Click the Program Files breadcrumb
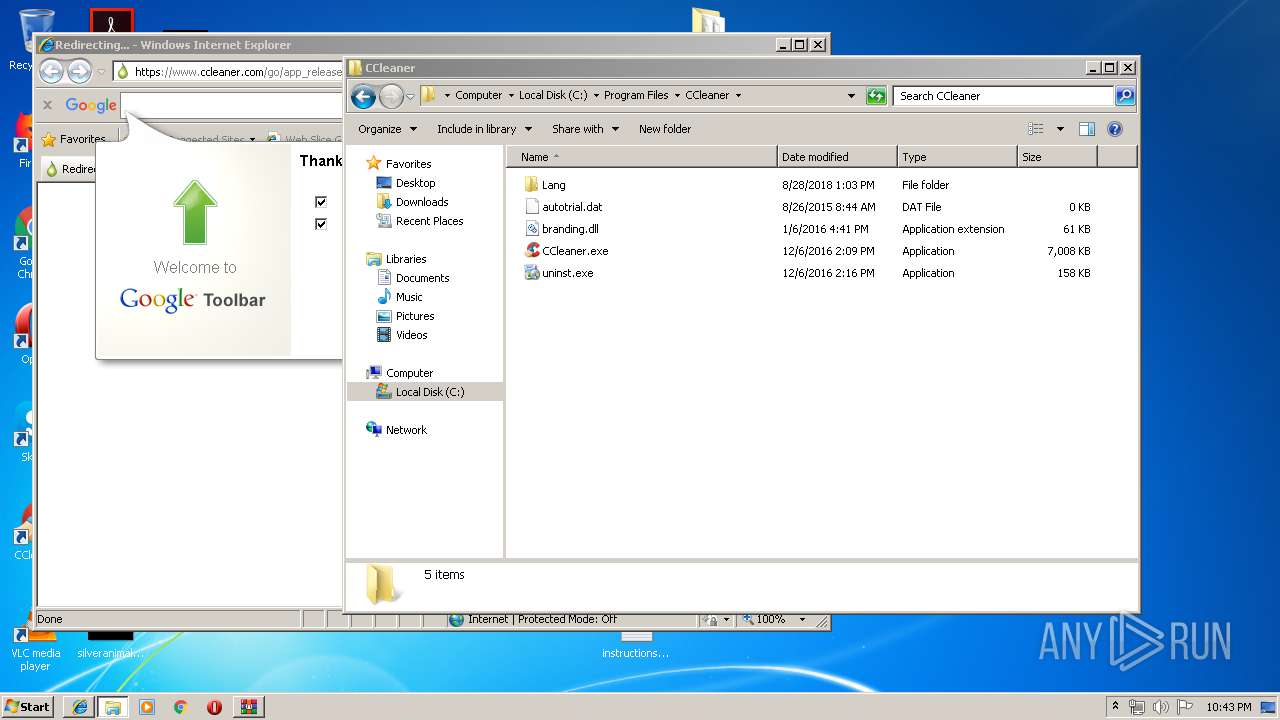Viewport: 1280px width, 720px height. 636,96
